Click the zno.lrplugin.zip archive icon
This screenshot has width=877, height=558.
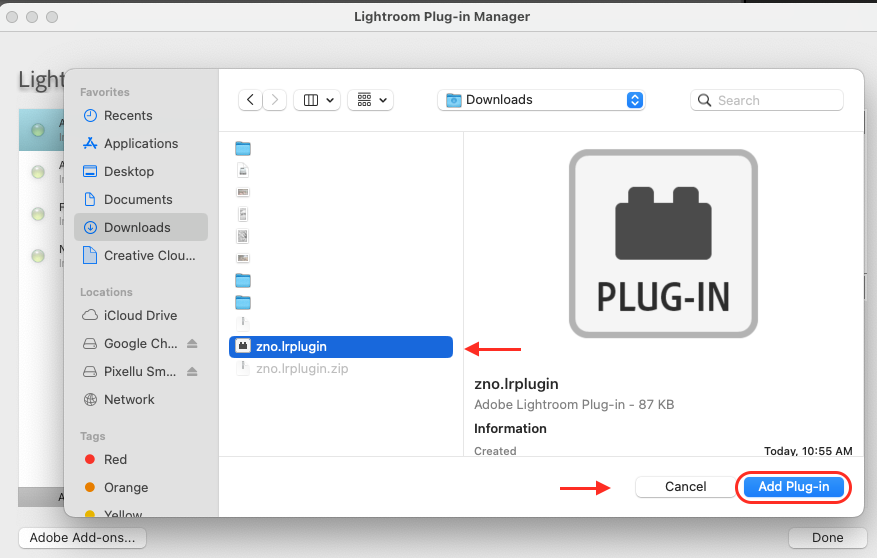(243, 368)
